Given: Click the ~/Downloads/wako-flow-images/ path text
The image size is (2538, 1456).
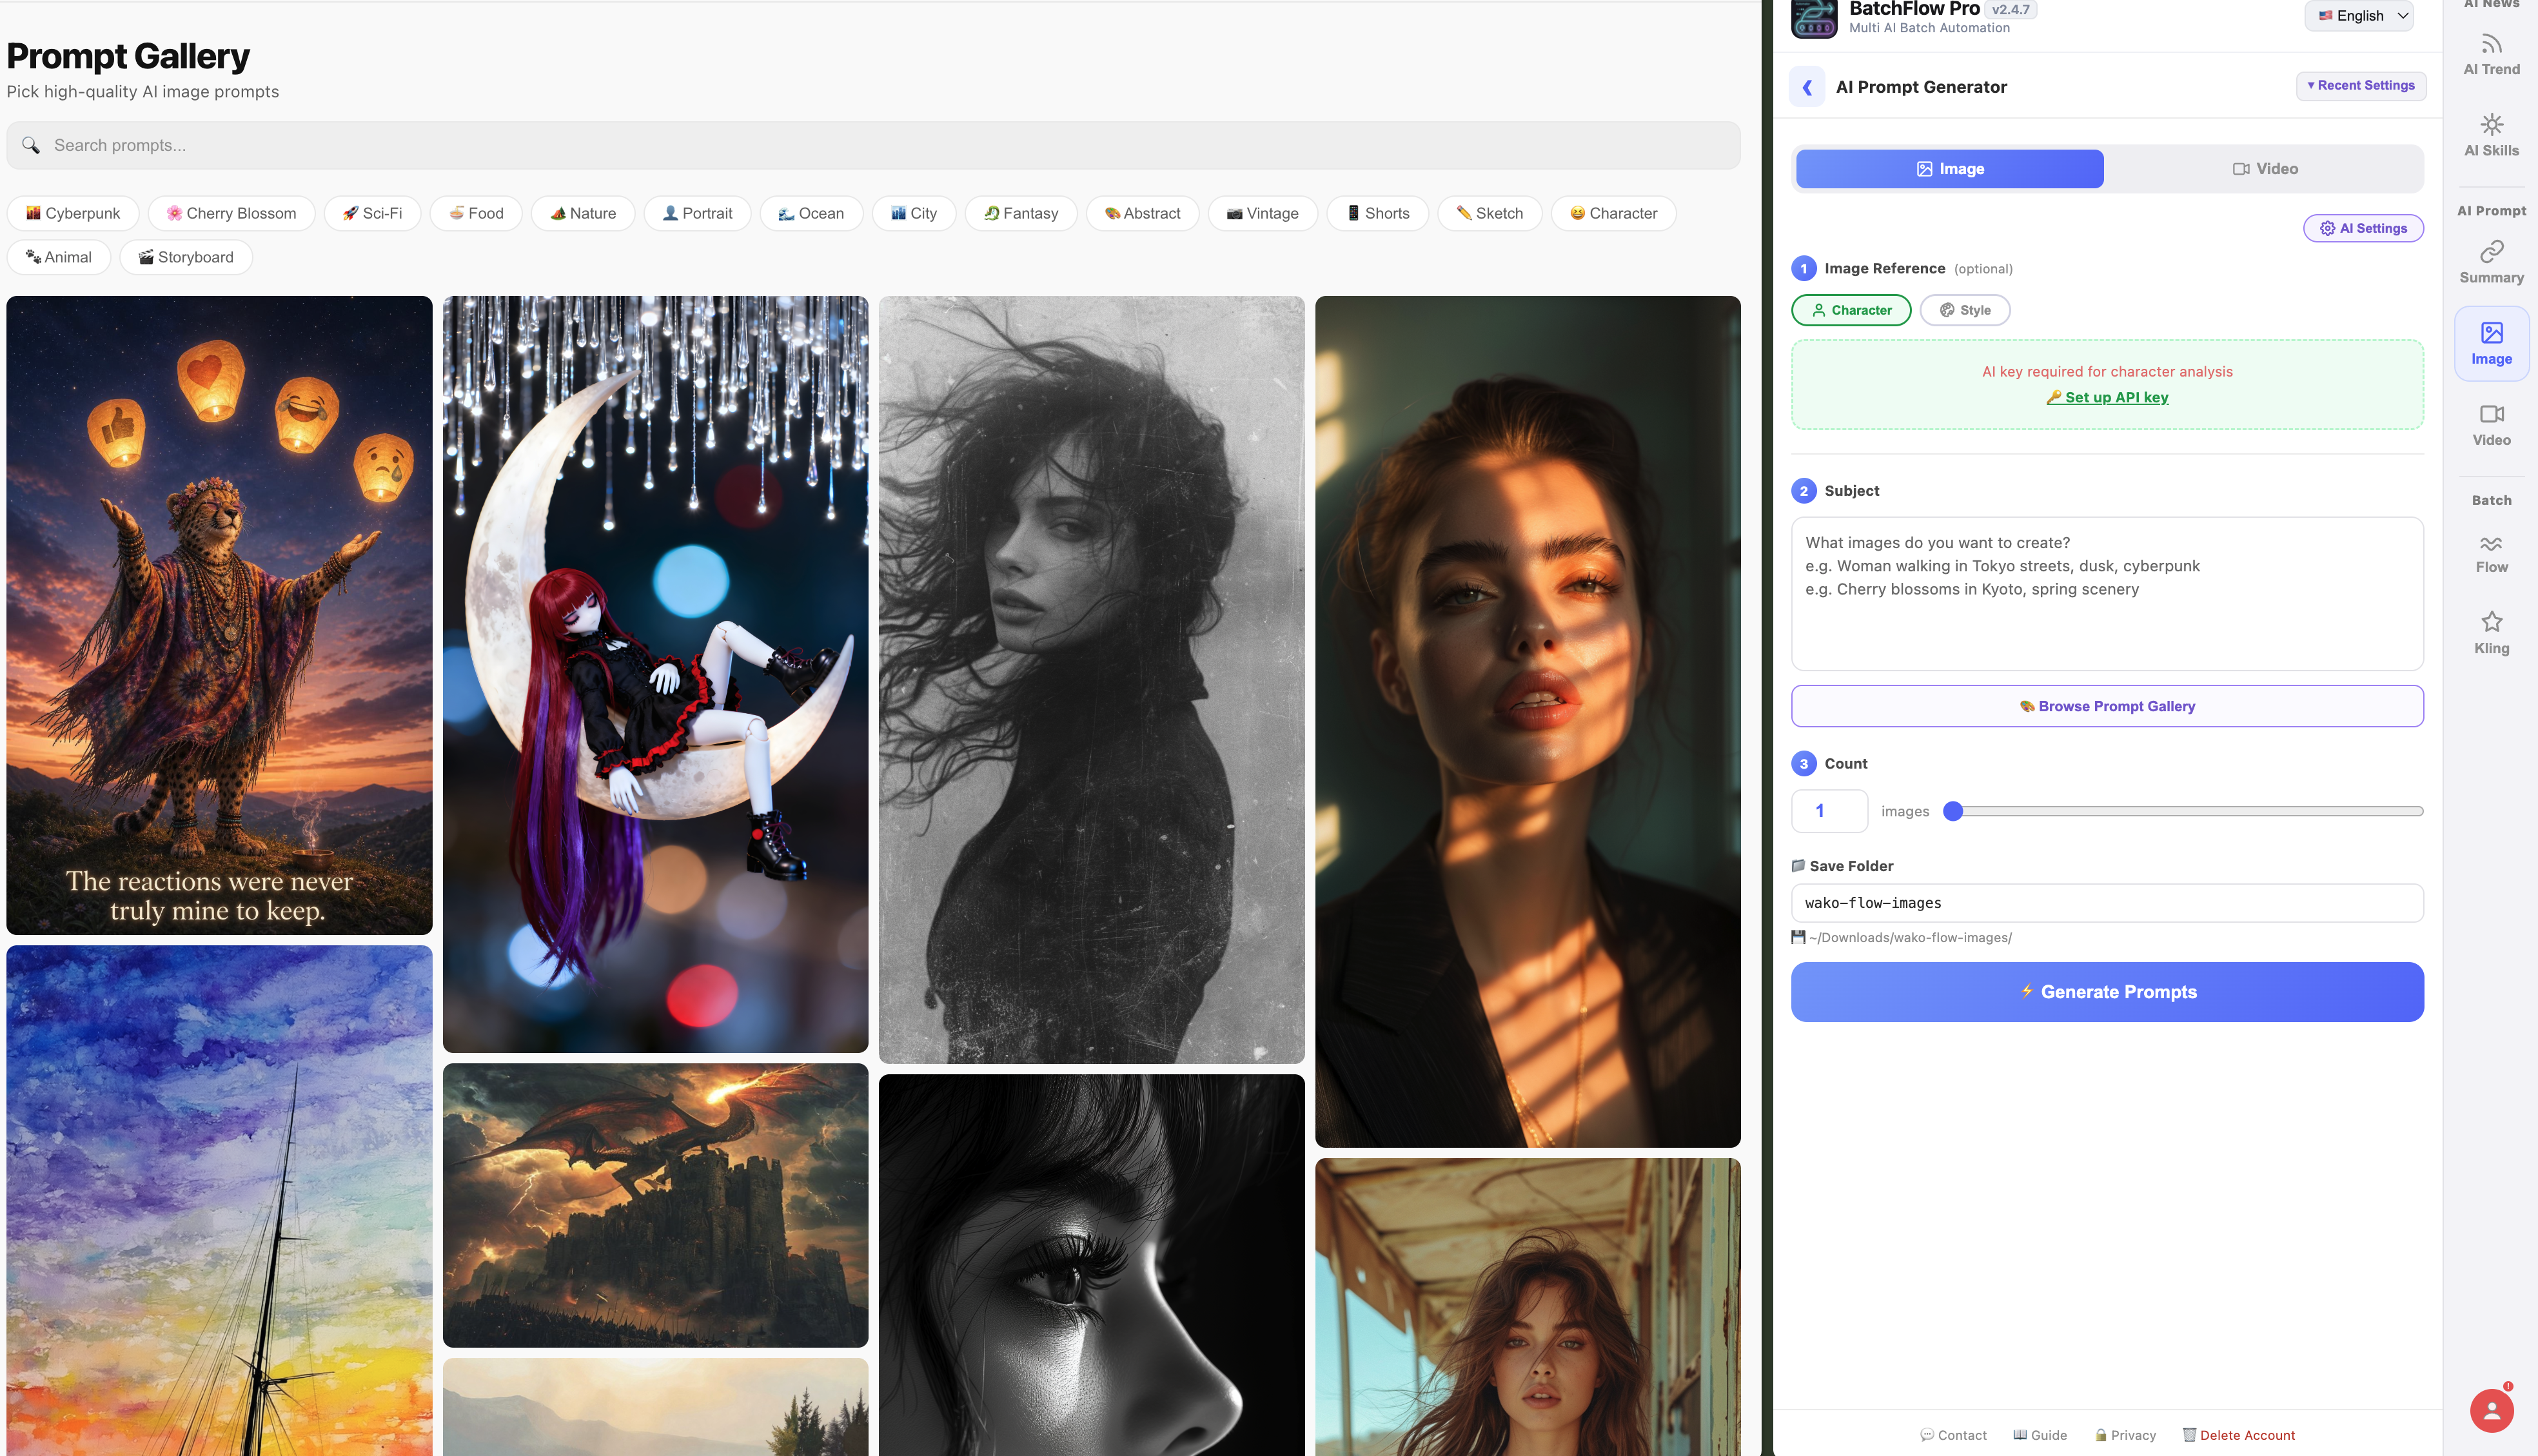Looking at the screenshot, I should point(1910,937).
